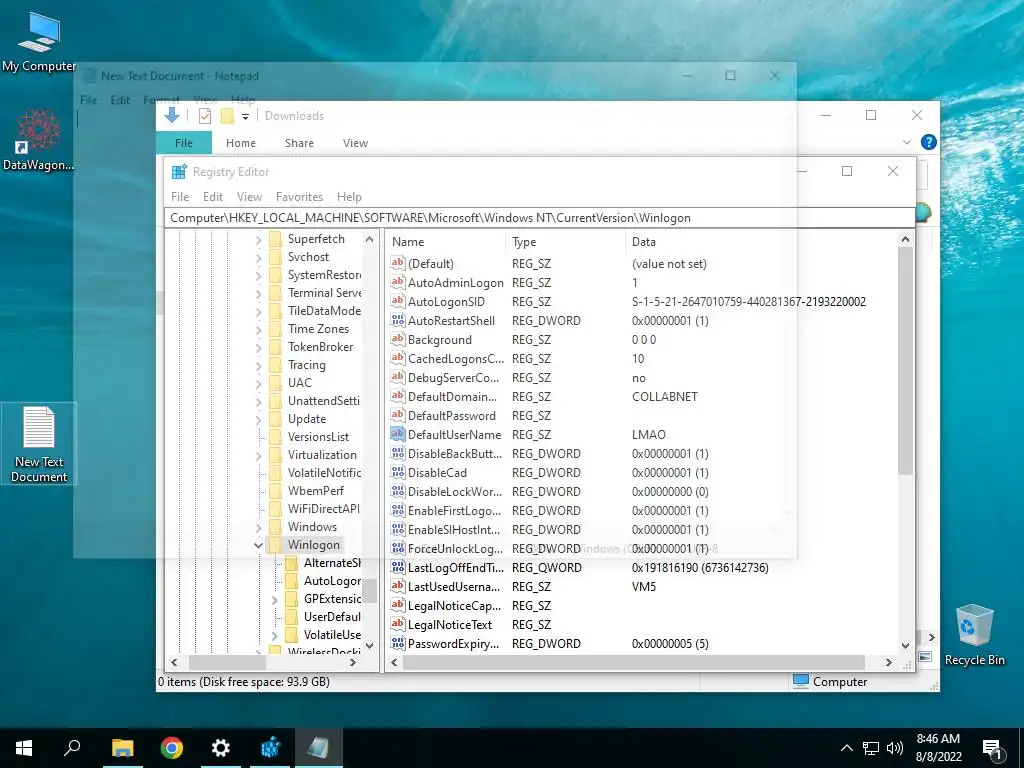Open the Explorer Home ribbon tab
The width and height of the screenshot is (1024, 768).
pos(241,143)
